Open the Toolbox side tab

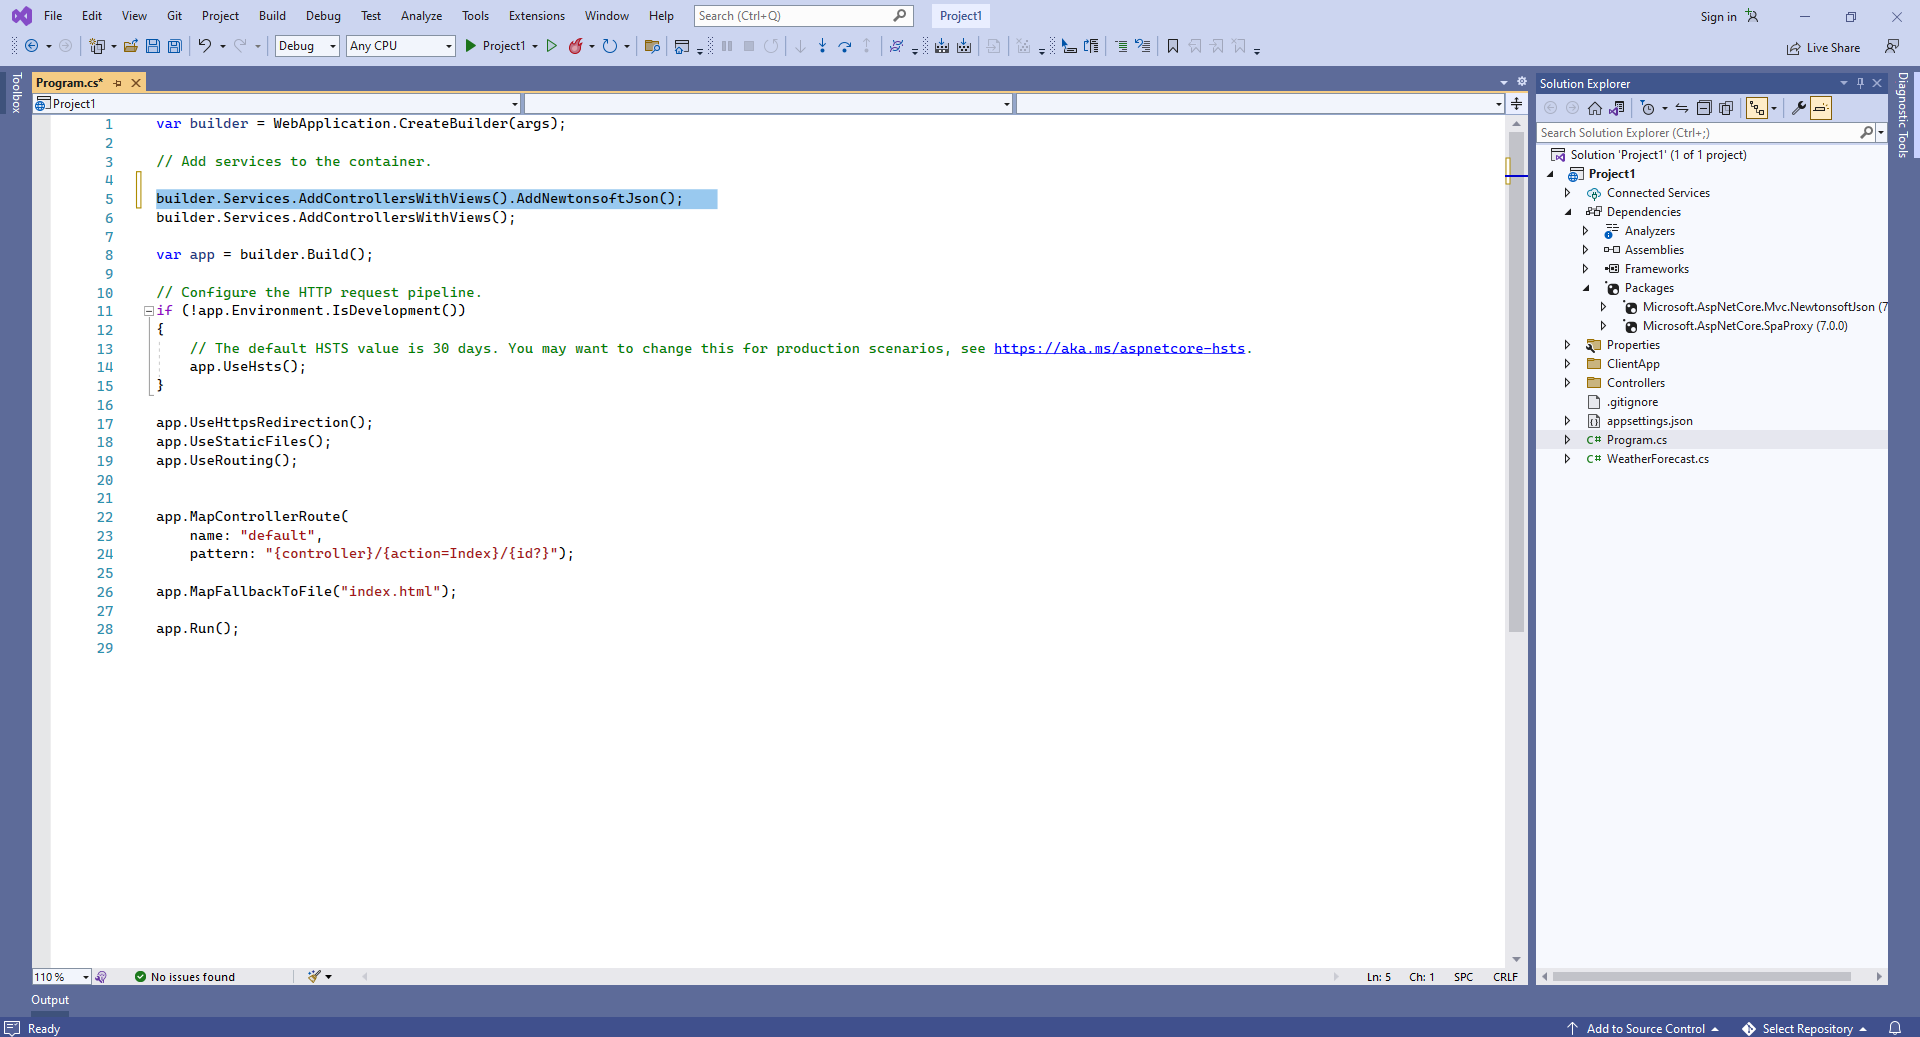click(x=16, y=92)
